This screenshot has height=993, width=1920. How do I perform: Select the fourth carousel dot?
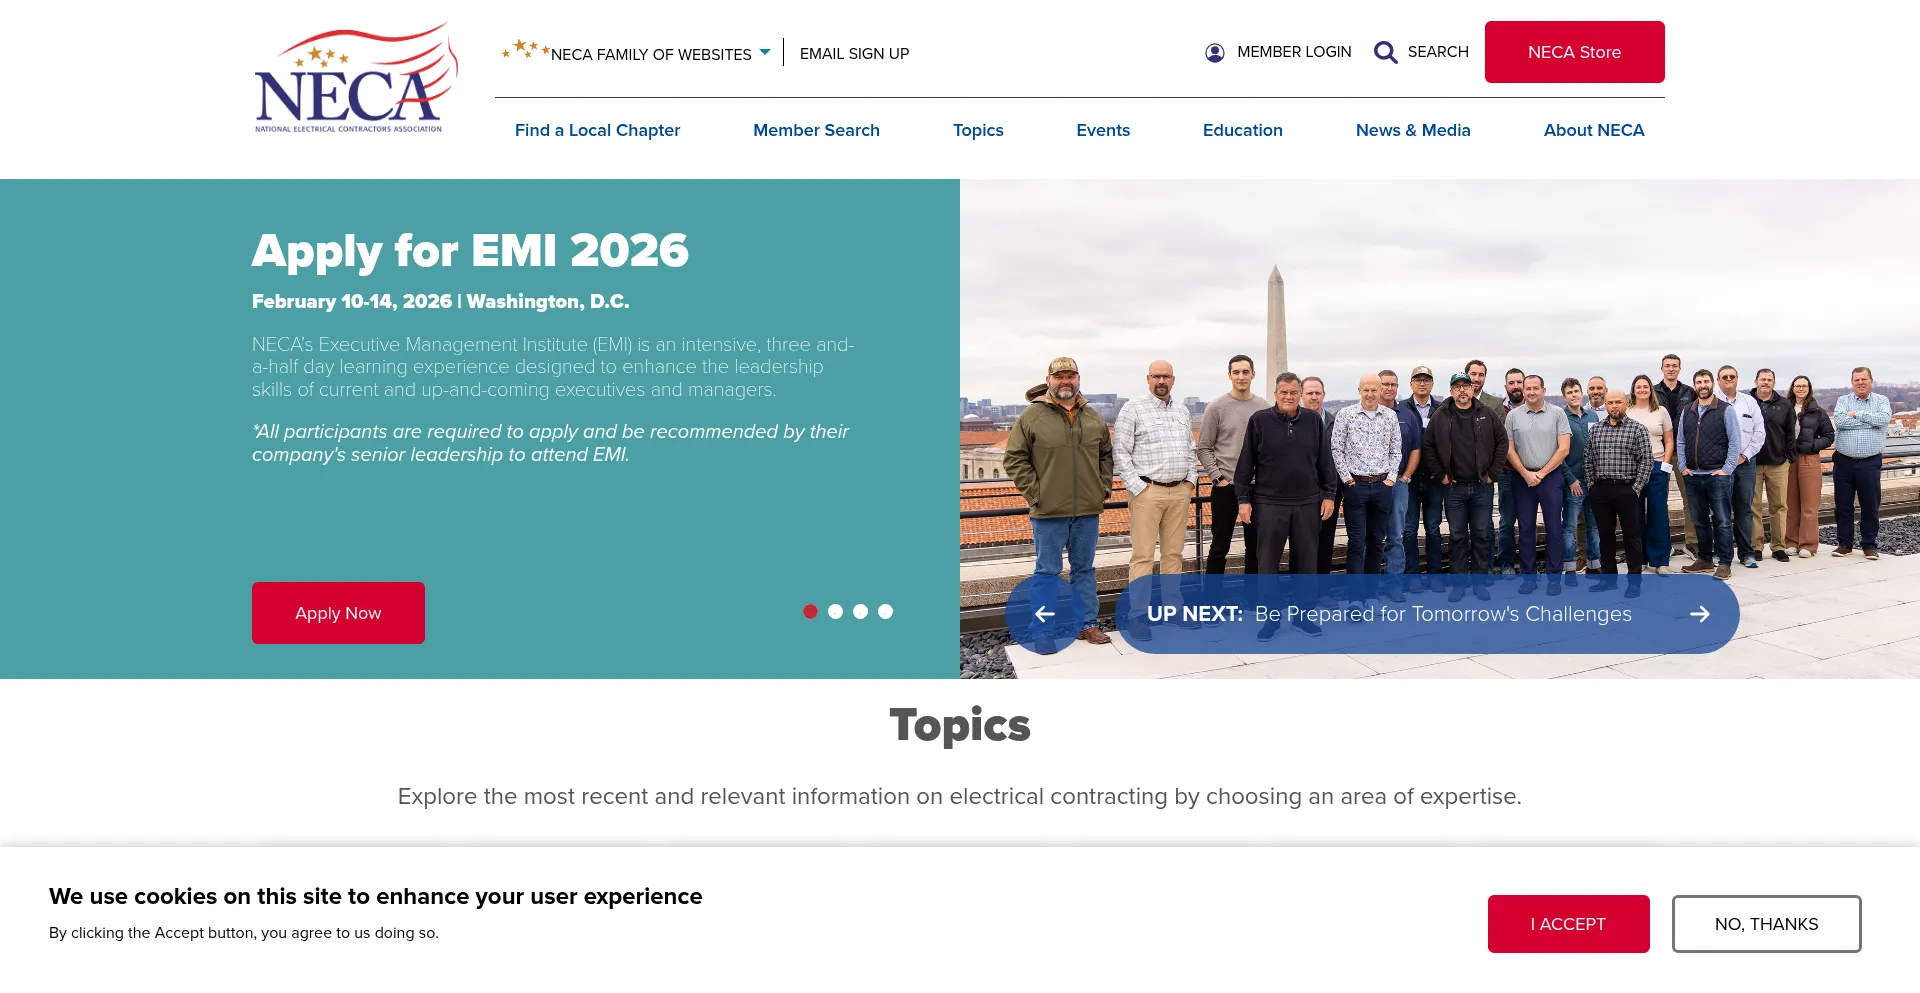pyautogui.click(x=885, y=611)
